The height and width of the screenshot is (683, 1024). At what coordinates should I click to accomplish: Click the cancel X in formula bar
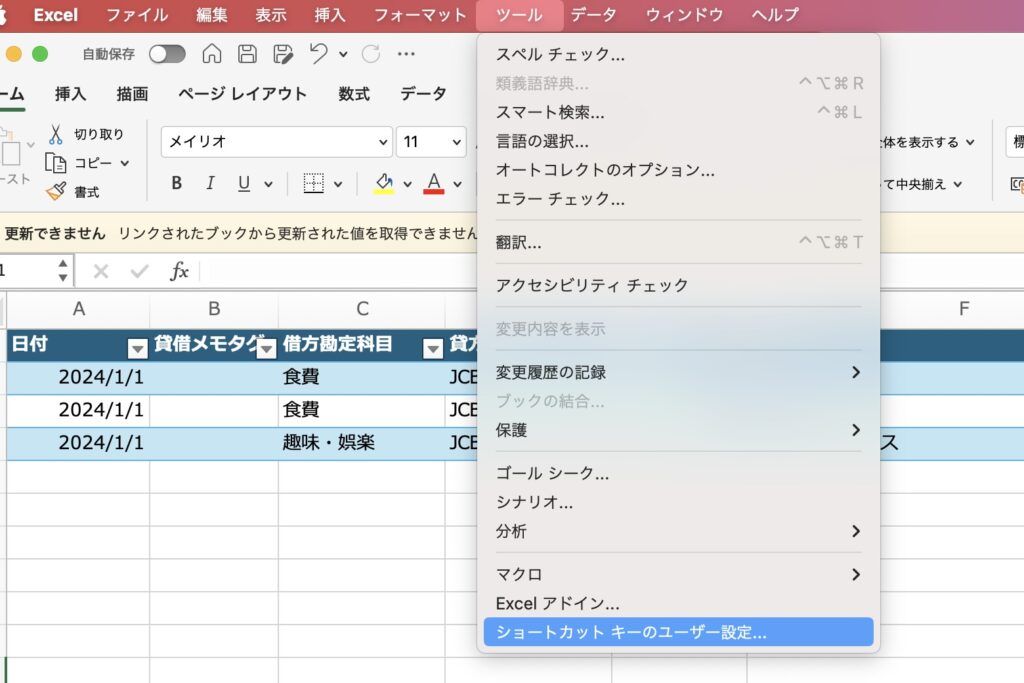pyautogui.click(x=101, y=271)
